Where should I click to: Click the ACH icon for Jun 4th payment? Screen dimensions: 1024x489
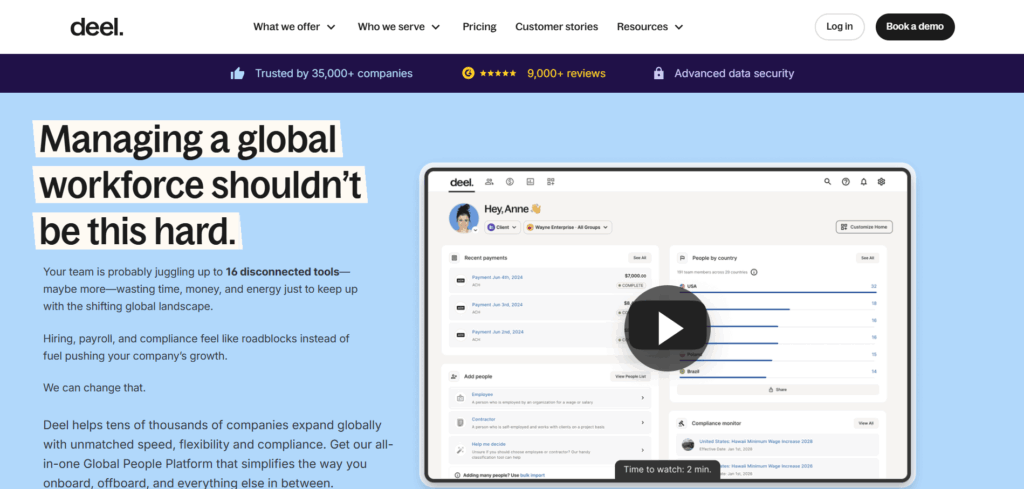pos(460,281)
